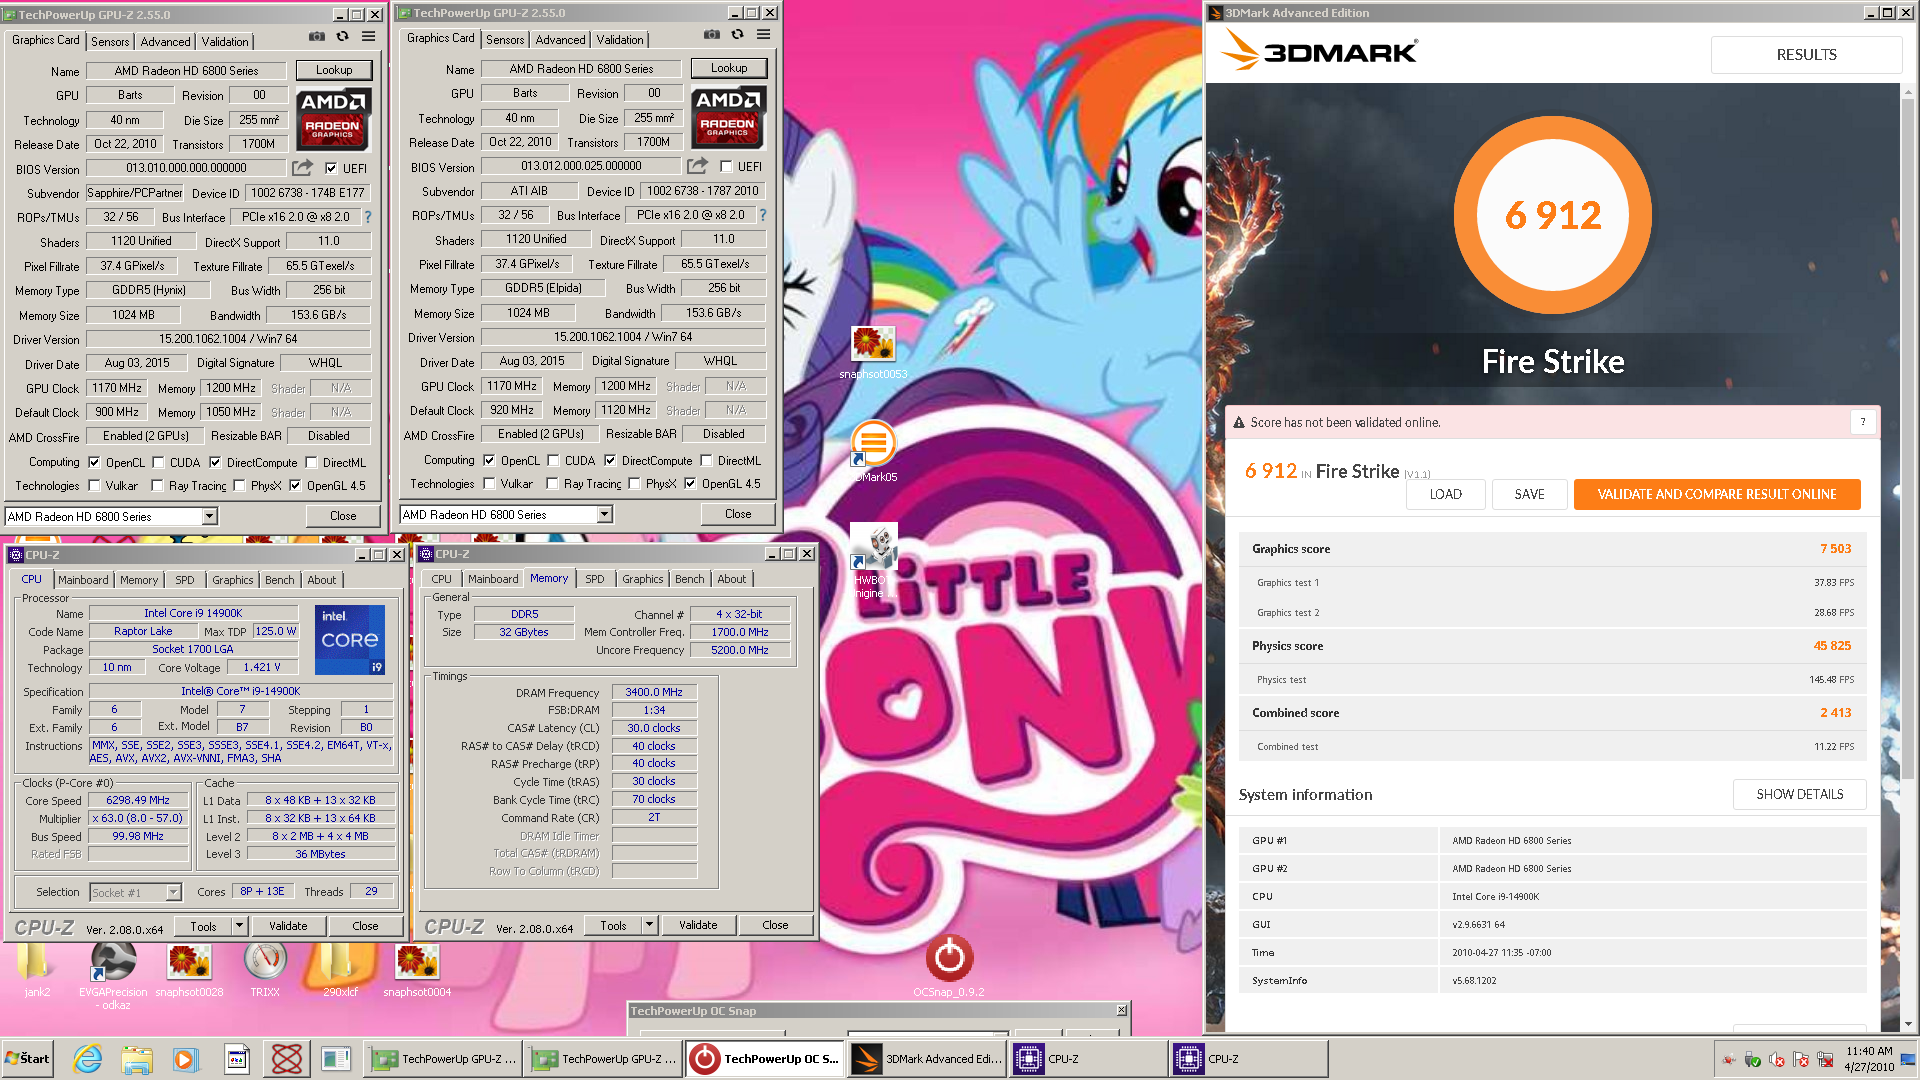Click the refresh icon in left GPU-Z window
The image size is (1920, 1080).
tap(343, 36)
